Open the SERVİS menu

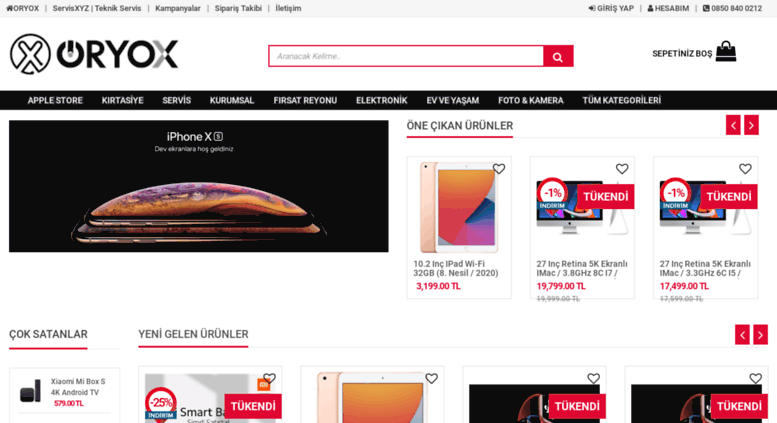pyautogui.click(x=176, y=101)
